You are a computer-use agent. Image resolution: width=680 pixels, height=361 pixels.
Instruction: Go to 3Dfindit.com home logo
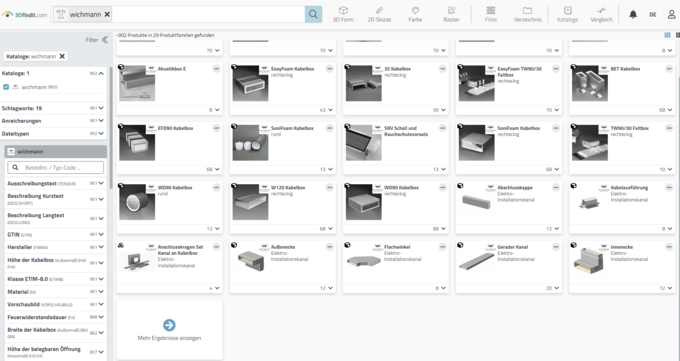click(24, 14)
